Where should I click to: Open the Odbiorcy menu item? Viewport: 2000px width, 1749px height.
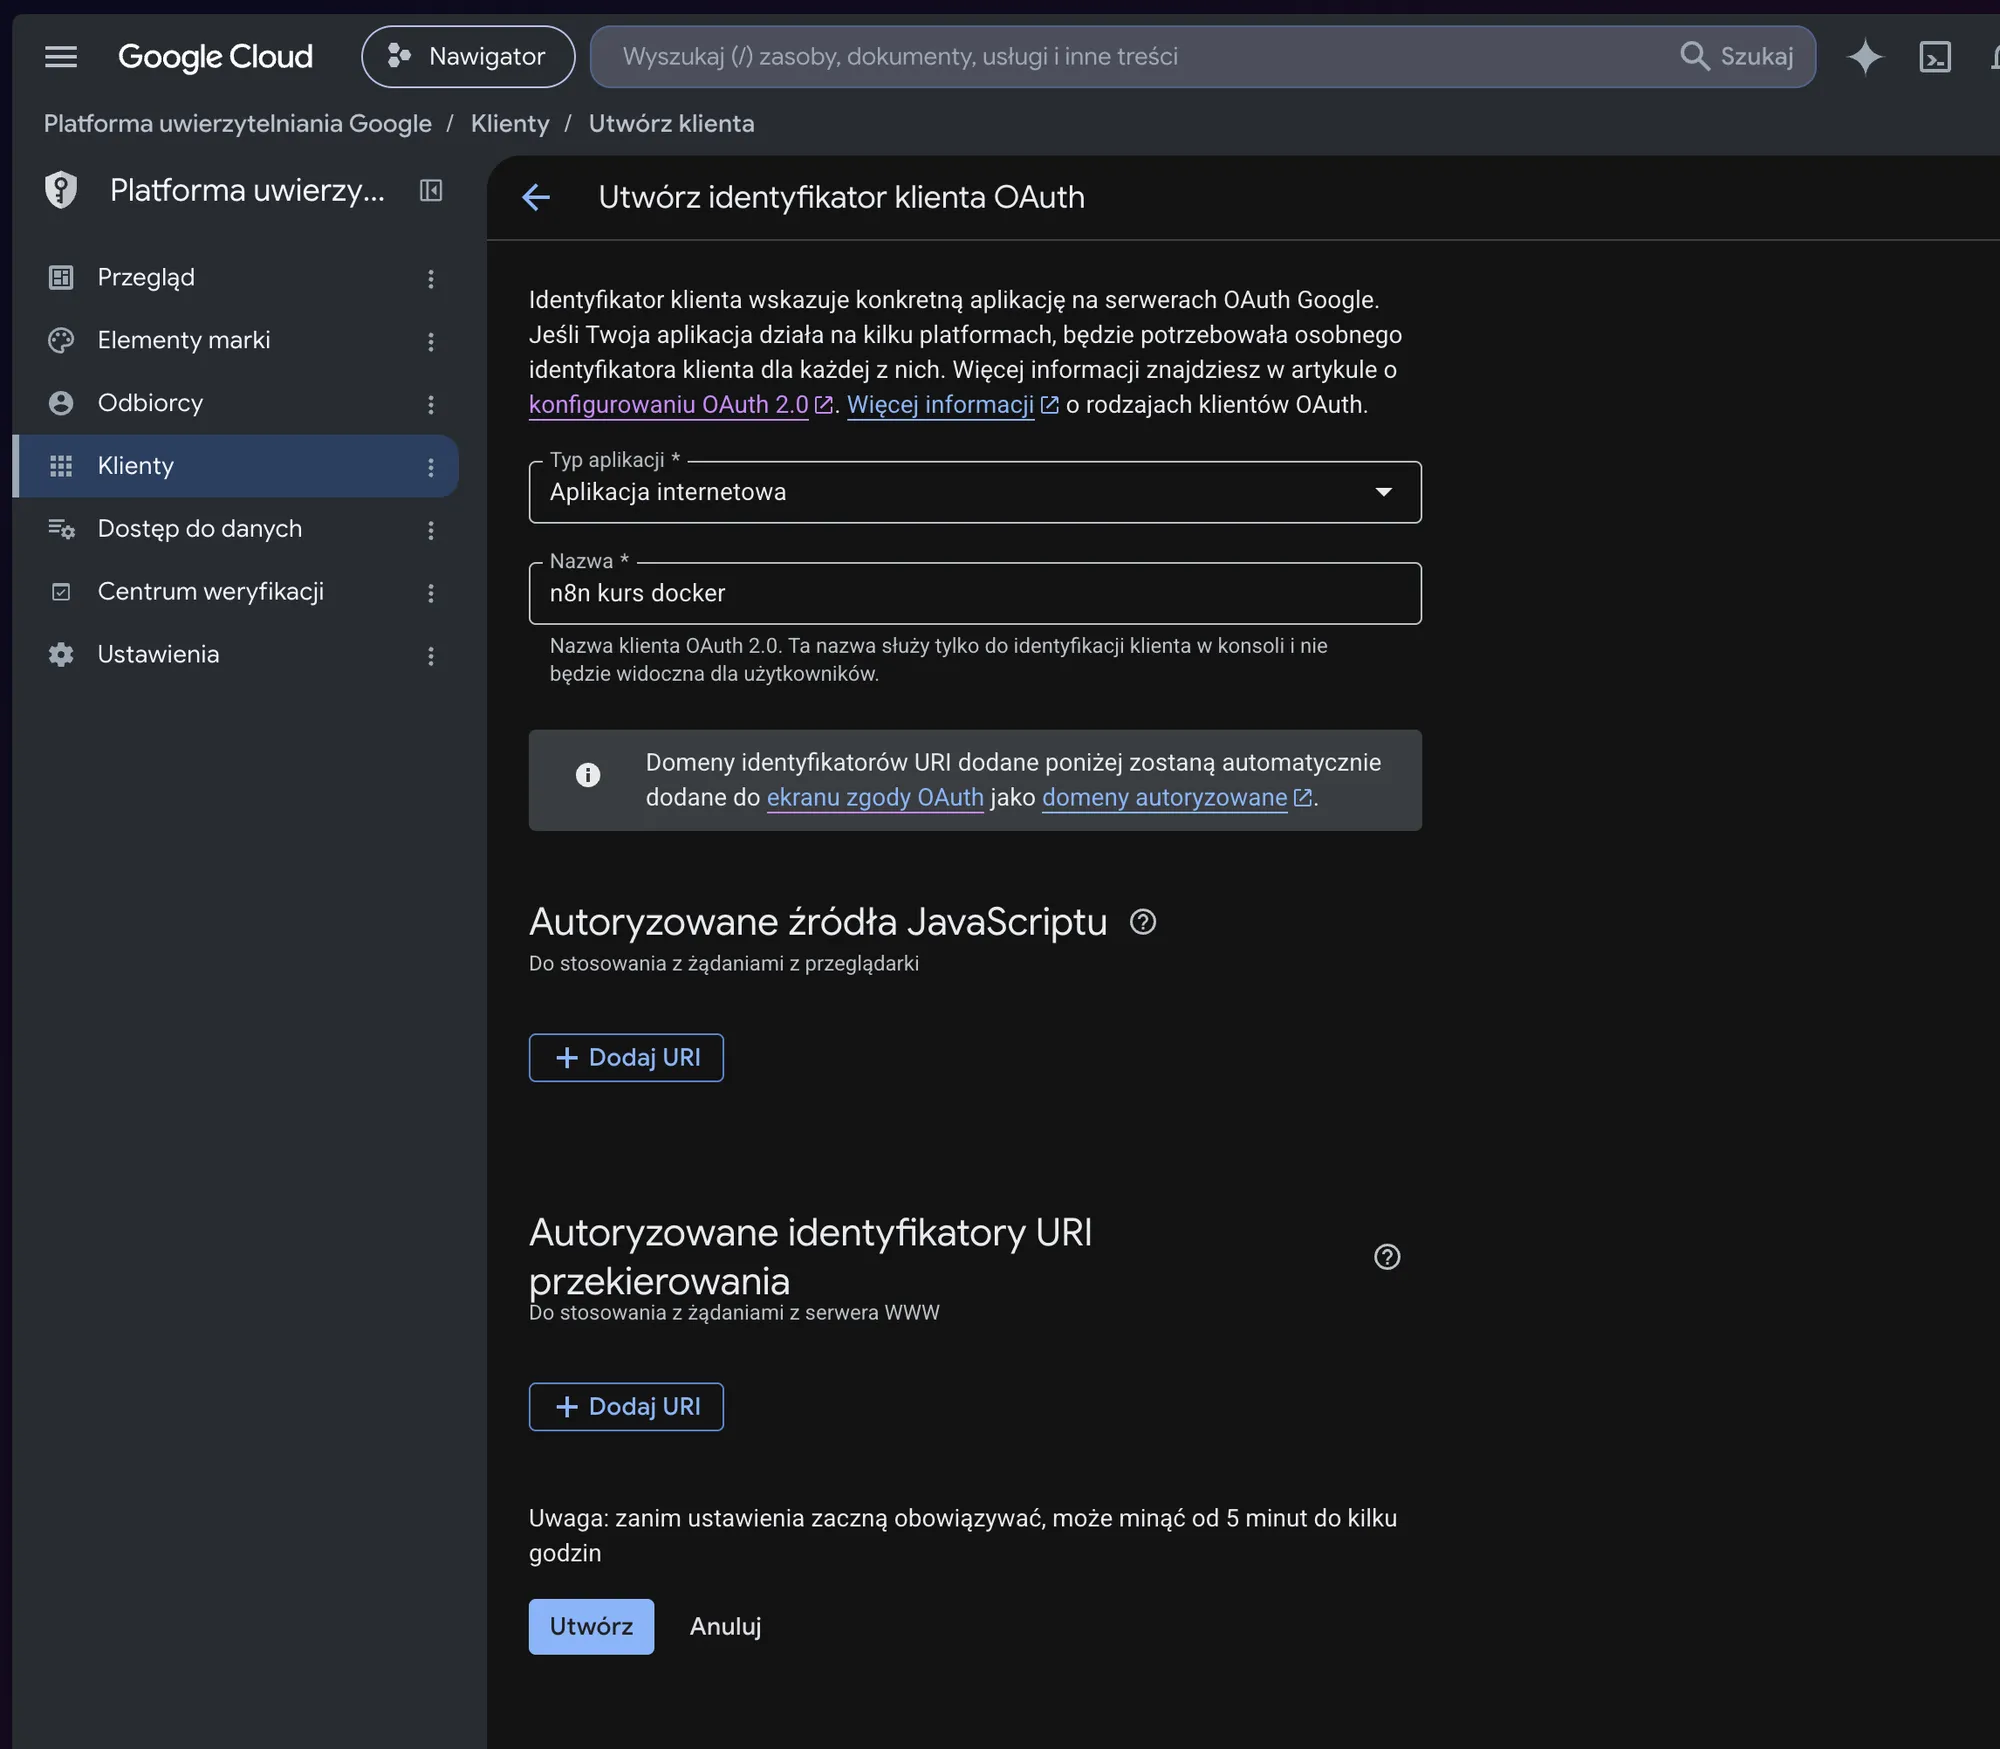click(236, 403)
